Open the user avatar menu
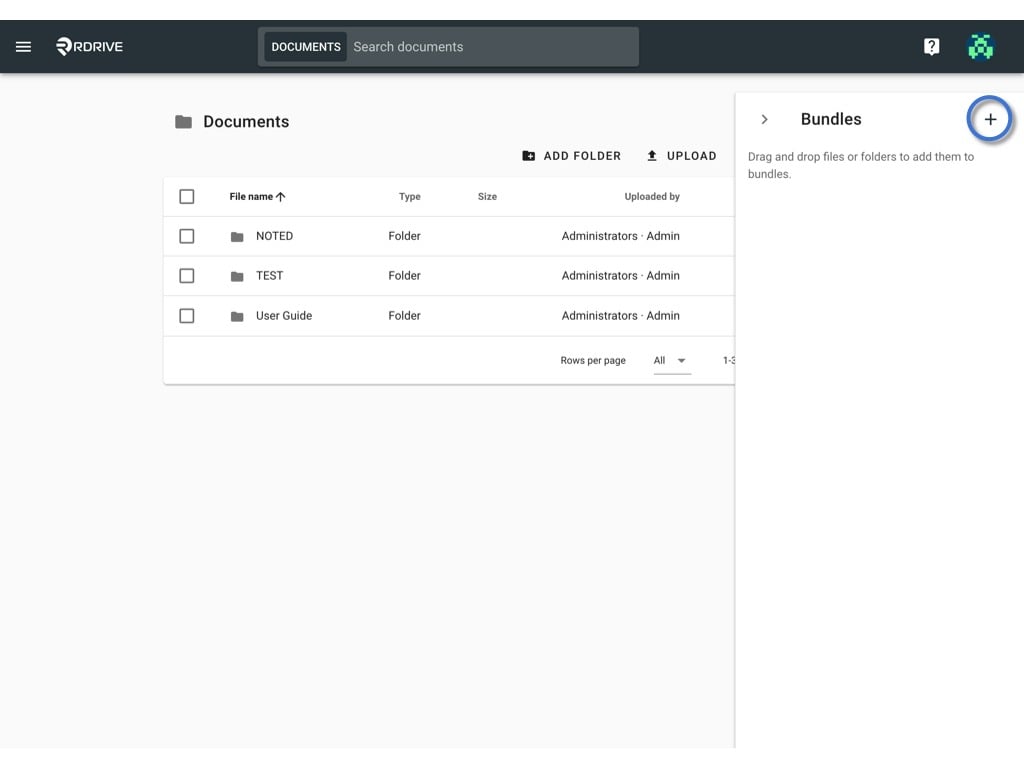The image size is (1024, 768). [x=980, y=46]
